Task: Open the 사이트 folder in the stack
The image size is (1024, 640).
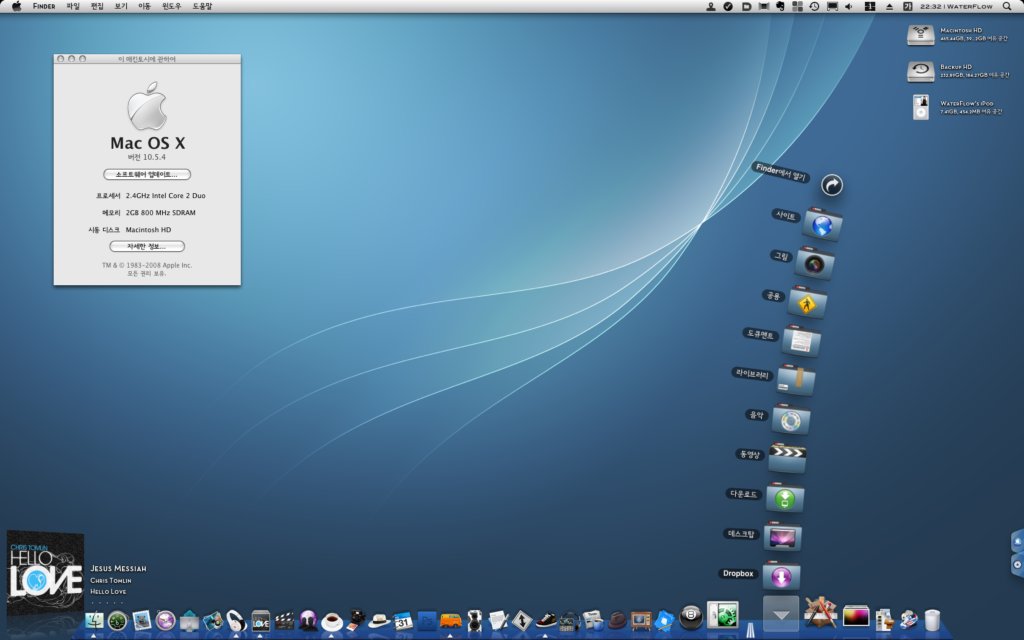Action: tap(822, 225)
